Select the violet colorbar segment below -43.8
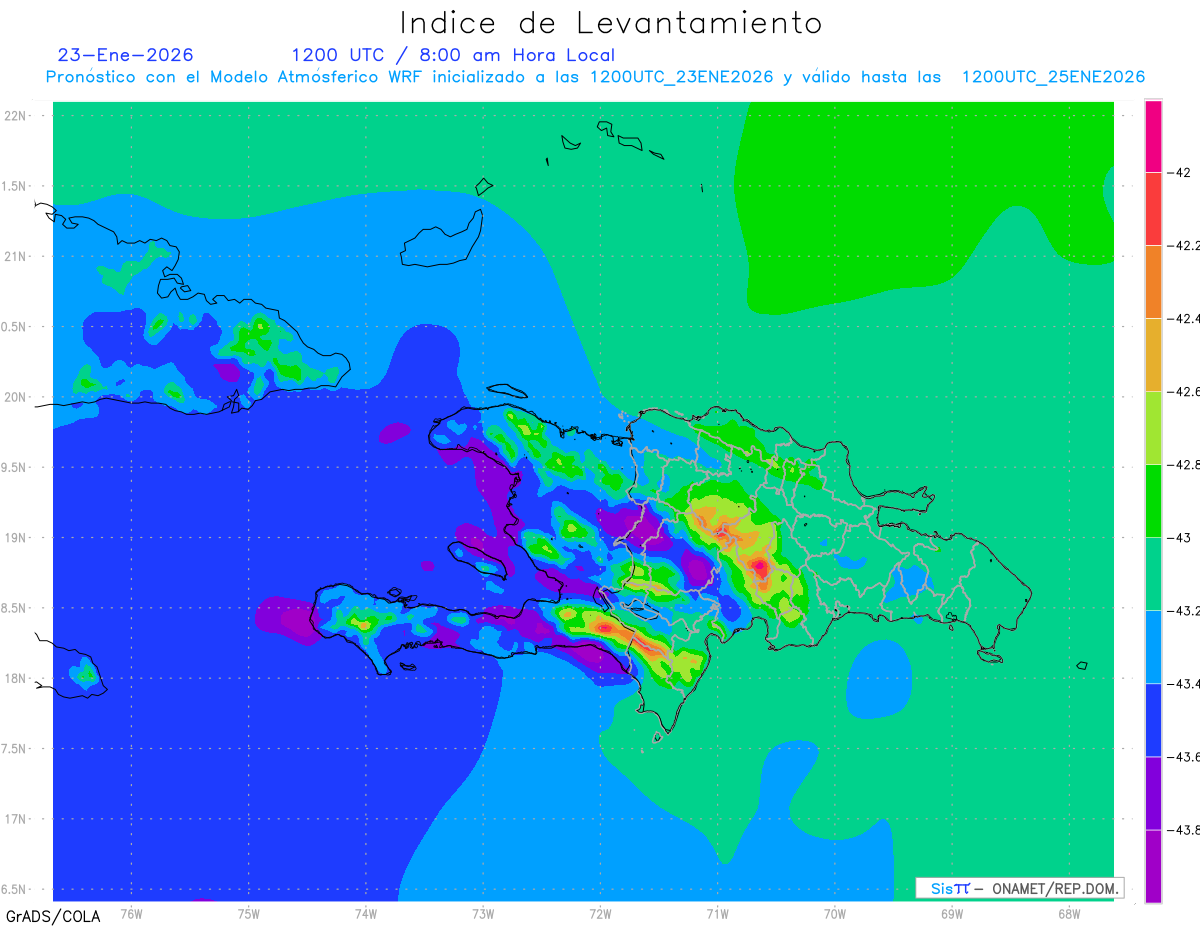This screenshot has height=927, width=1200. [x=1153, y=866]
